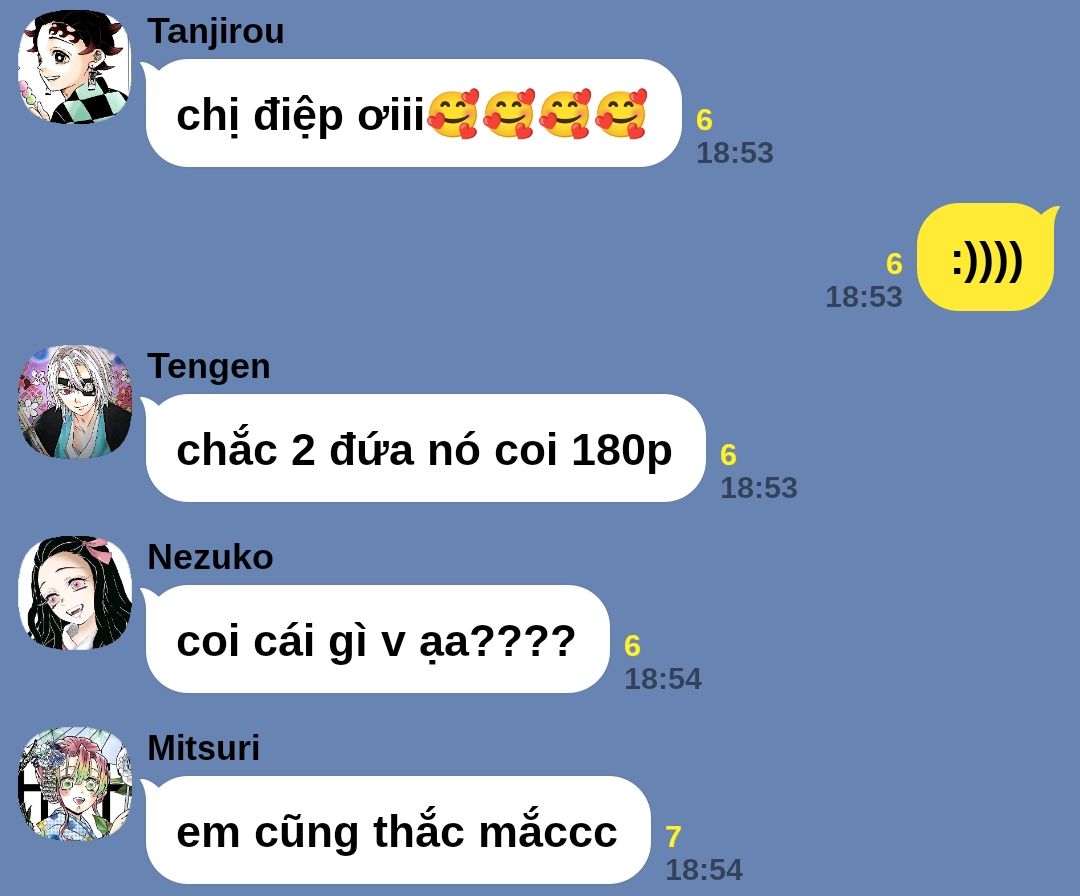Click last hearts emoji in Tanjirou's message

tap(621, 114)
